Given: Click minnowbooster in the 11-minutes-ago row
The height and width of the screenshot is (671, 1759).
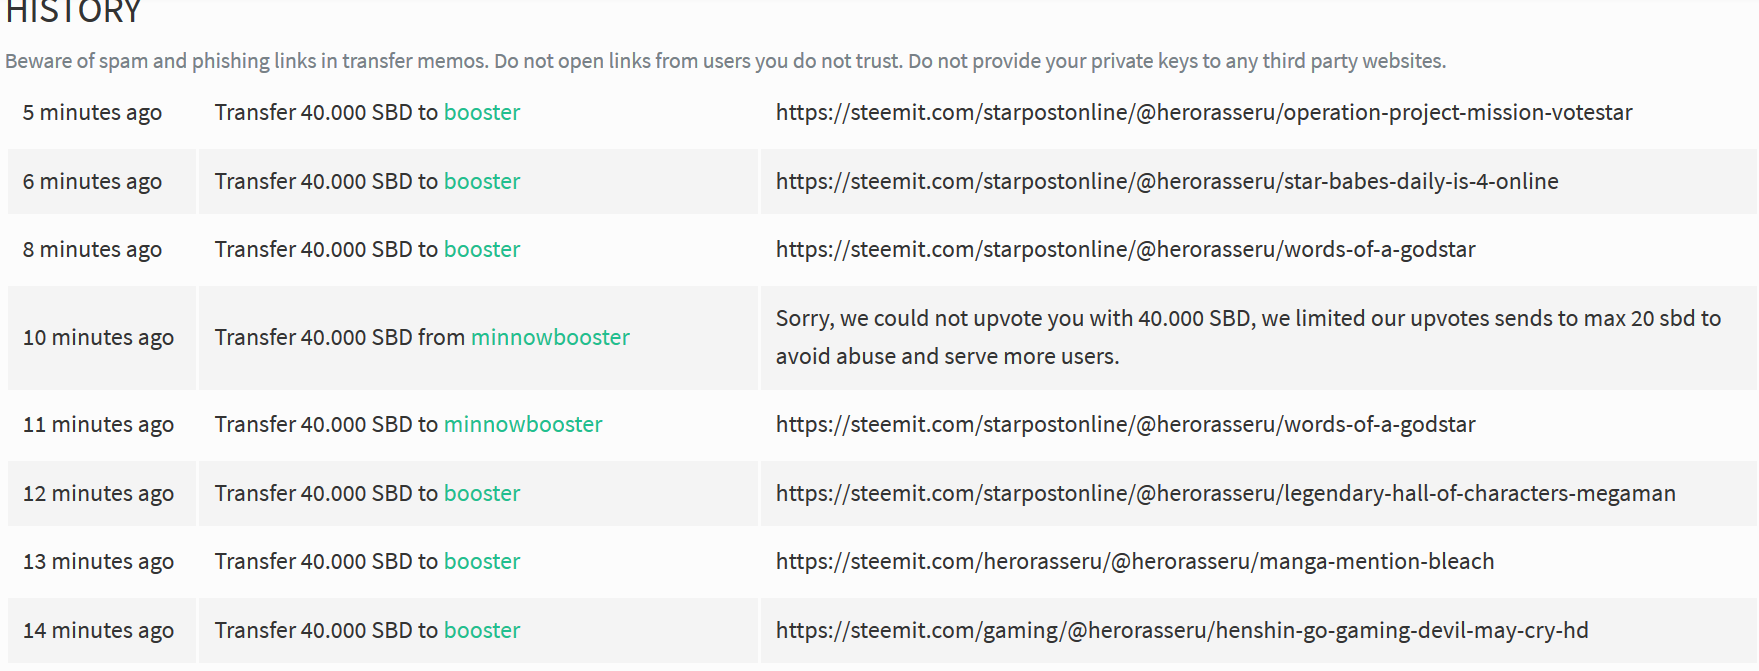Looking at the screenshot, I should [x=522, y=424].
